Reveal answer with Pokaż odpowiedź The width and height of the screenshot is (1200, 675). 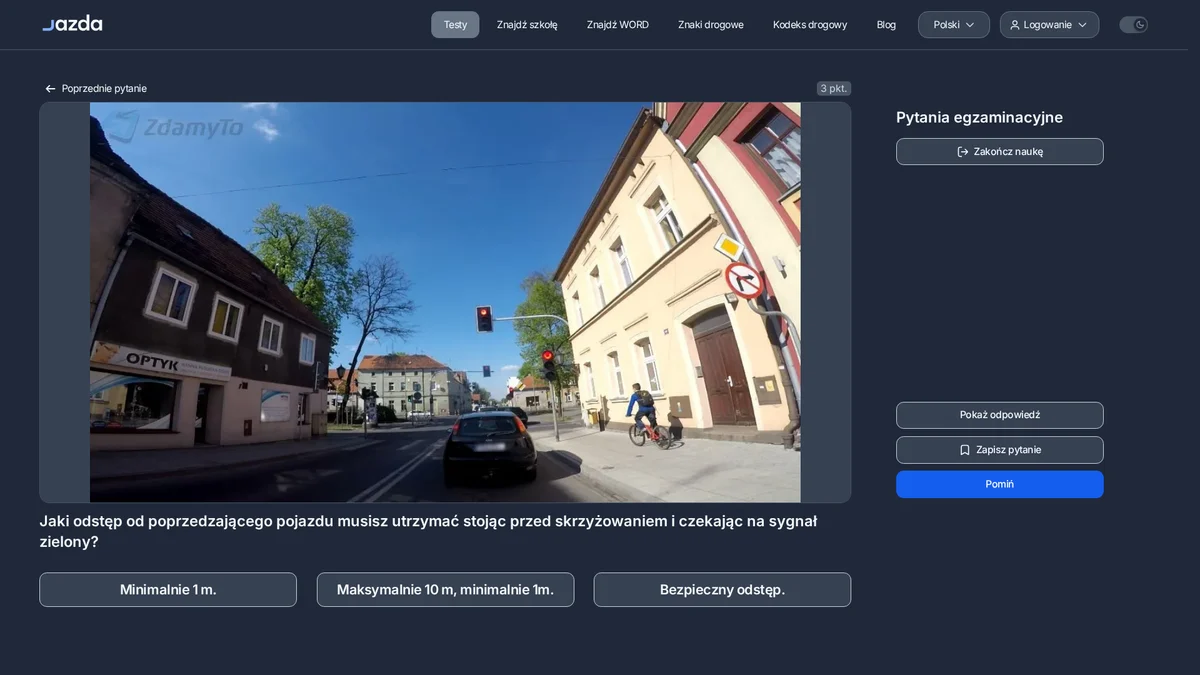(1000, 415)
